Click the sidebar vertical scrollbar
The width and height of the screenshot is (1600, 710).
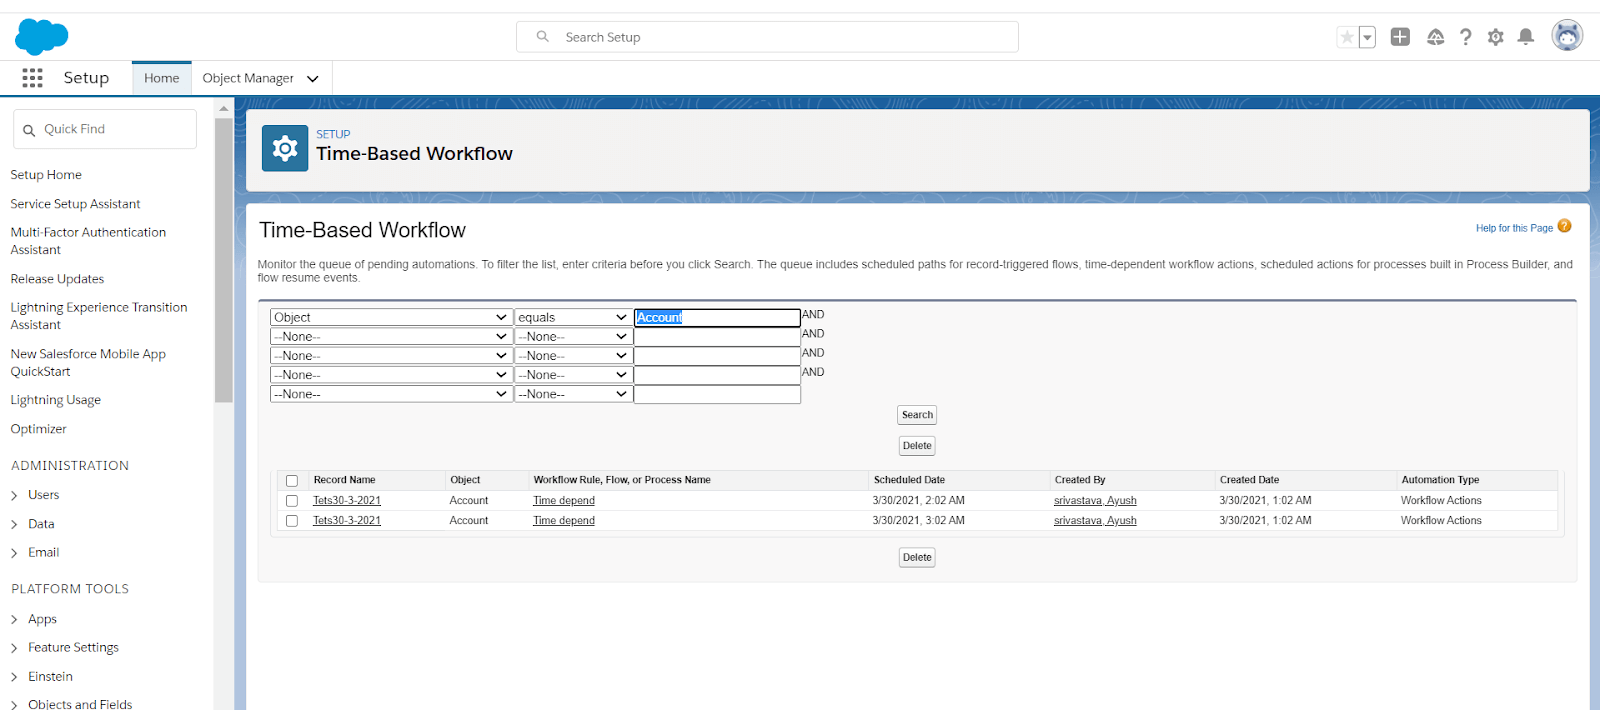[223, 260]
